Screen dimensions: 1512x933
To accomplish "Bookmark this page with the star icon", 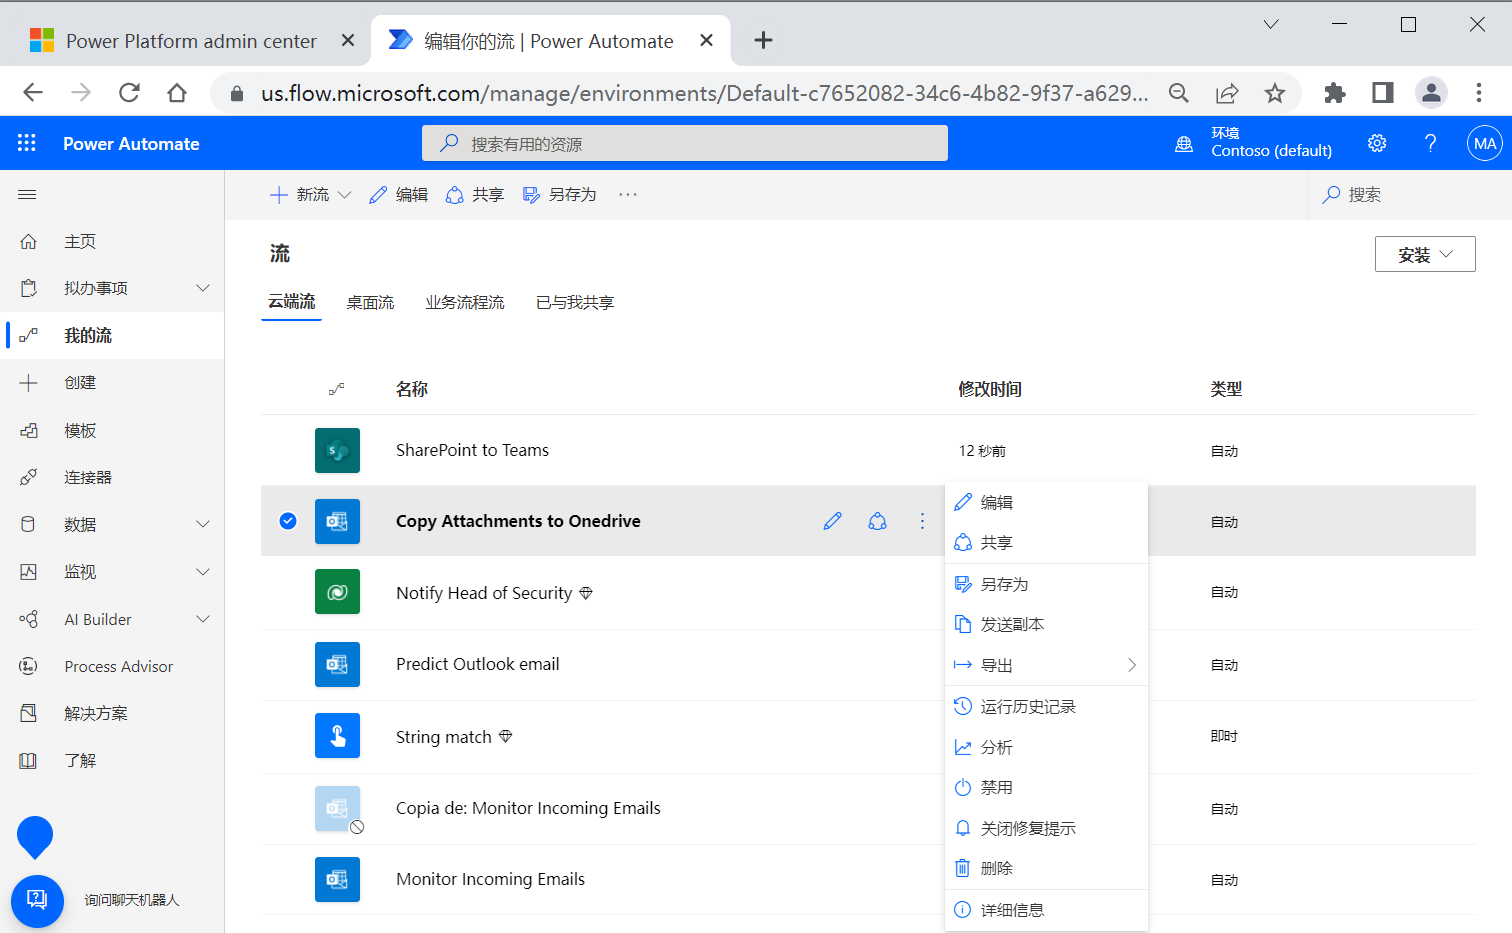I will [x=1274, y=93].
